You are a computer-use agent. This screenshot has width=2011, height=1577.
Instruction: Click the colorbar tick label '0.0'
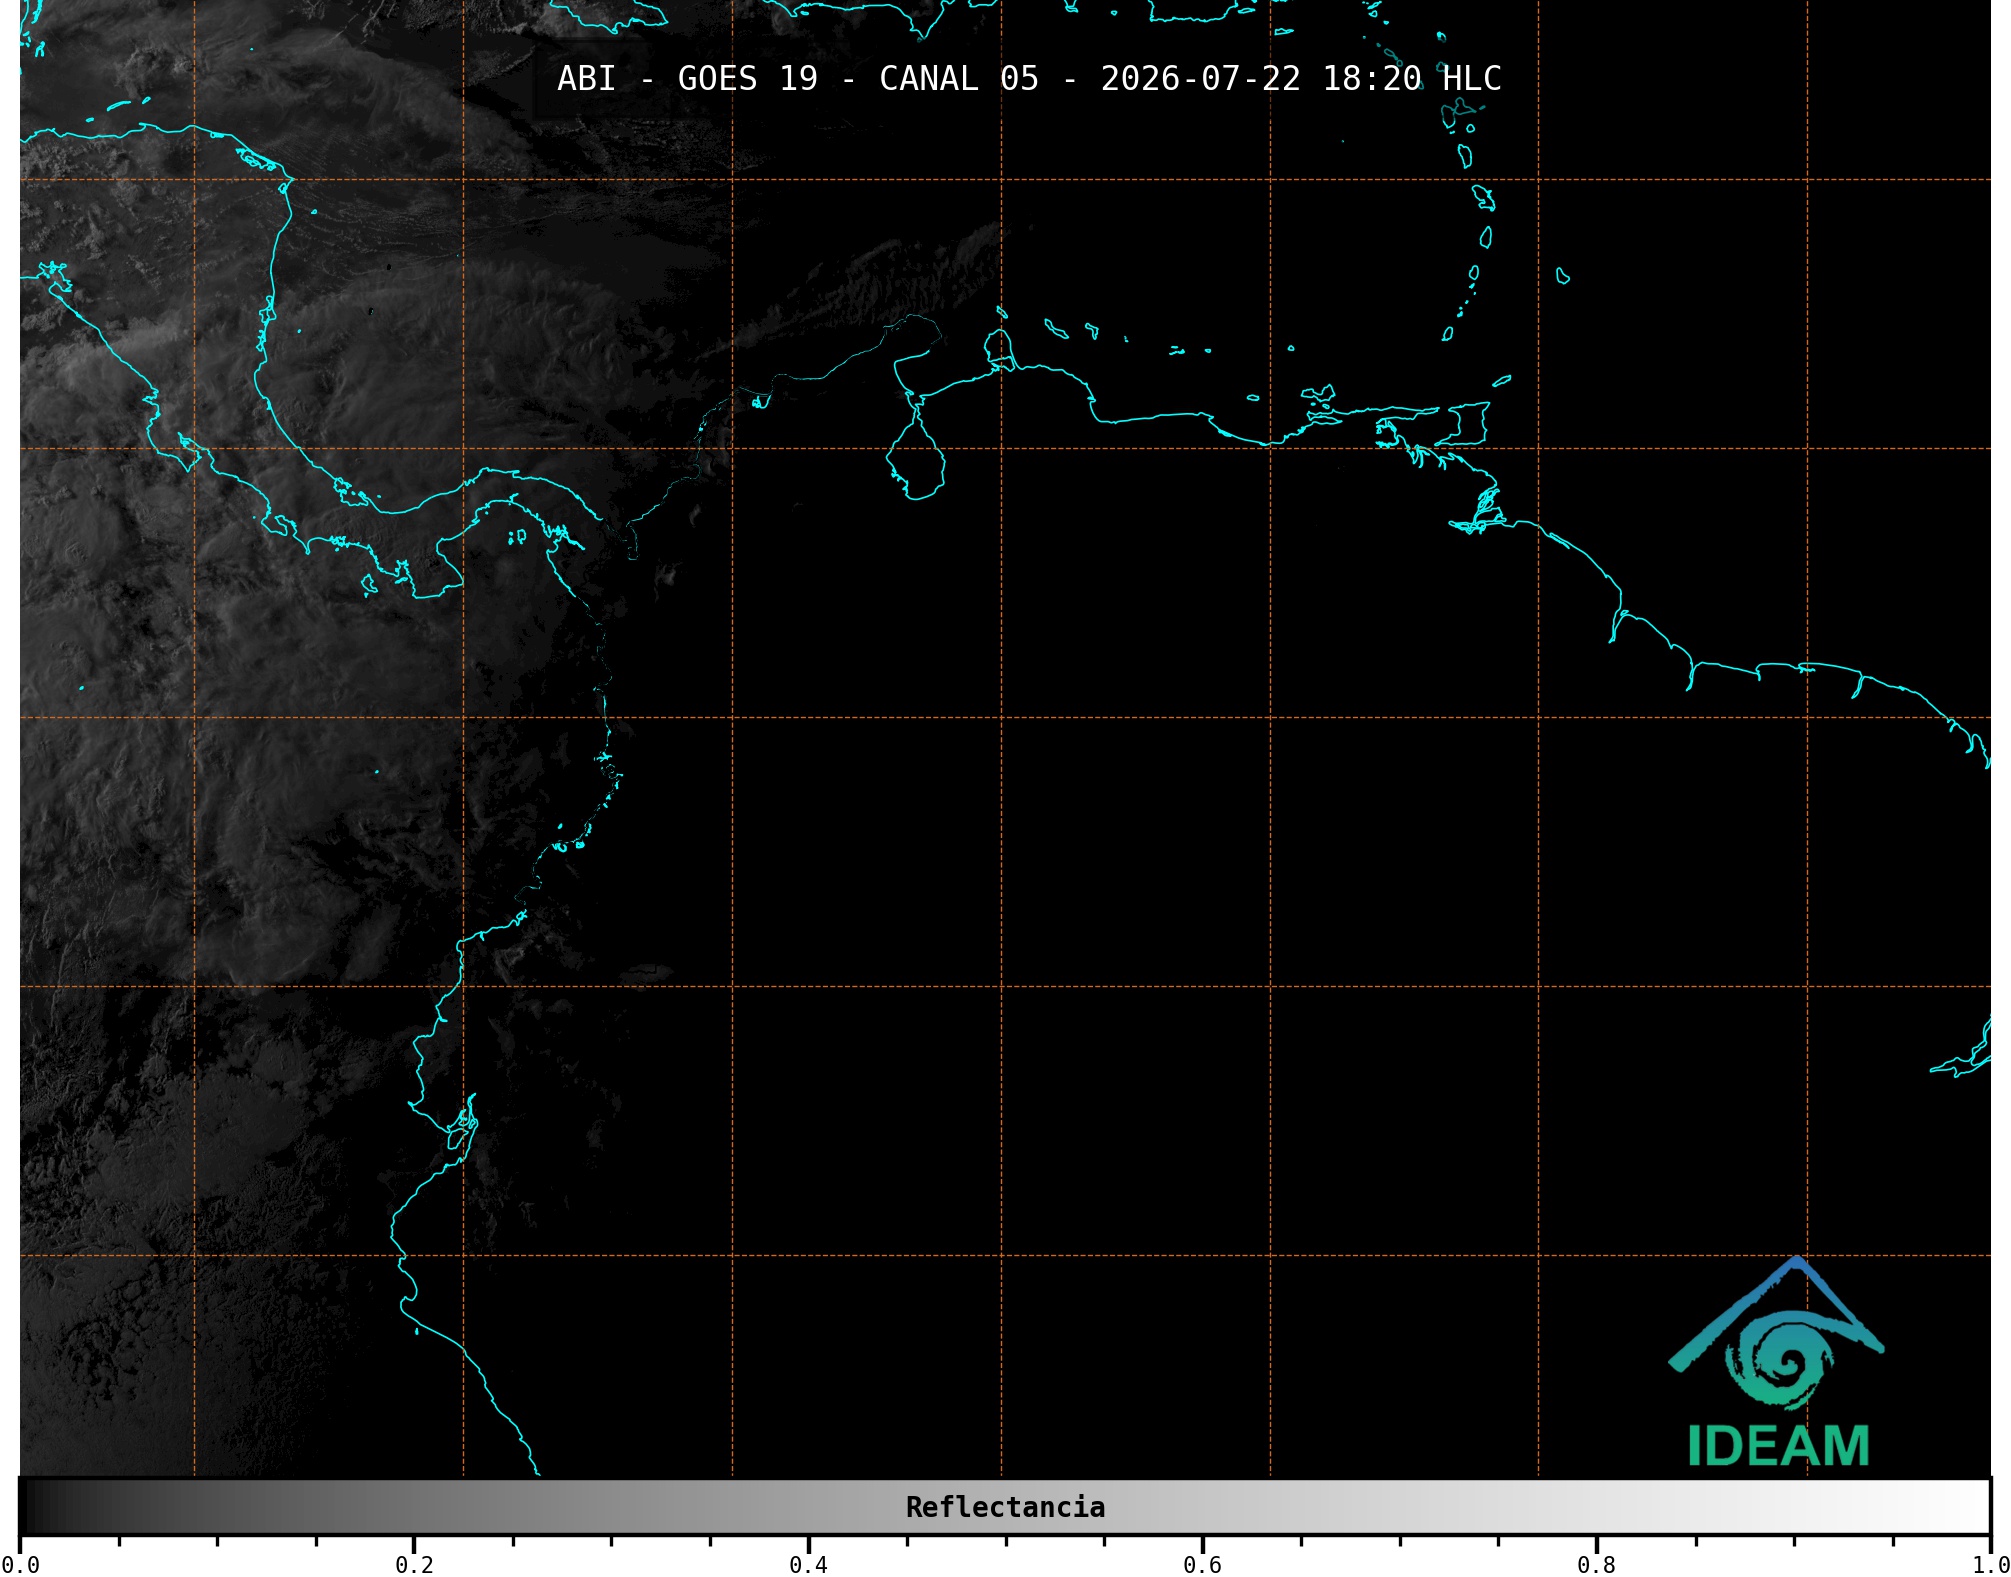pyautogui.click(x=20, y=1565)
